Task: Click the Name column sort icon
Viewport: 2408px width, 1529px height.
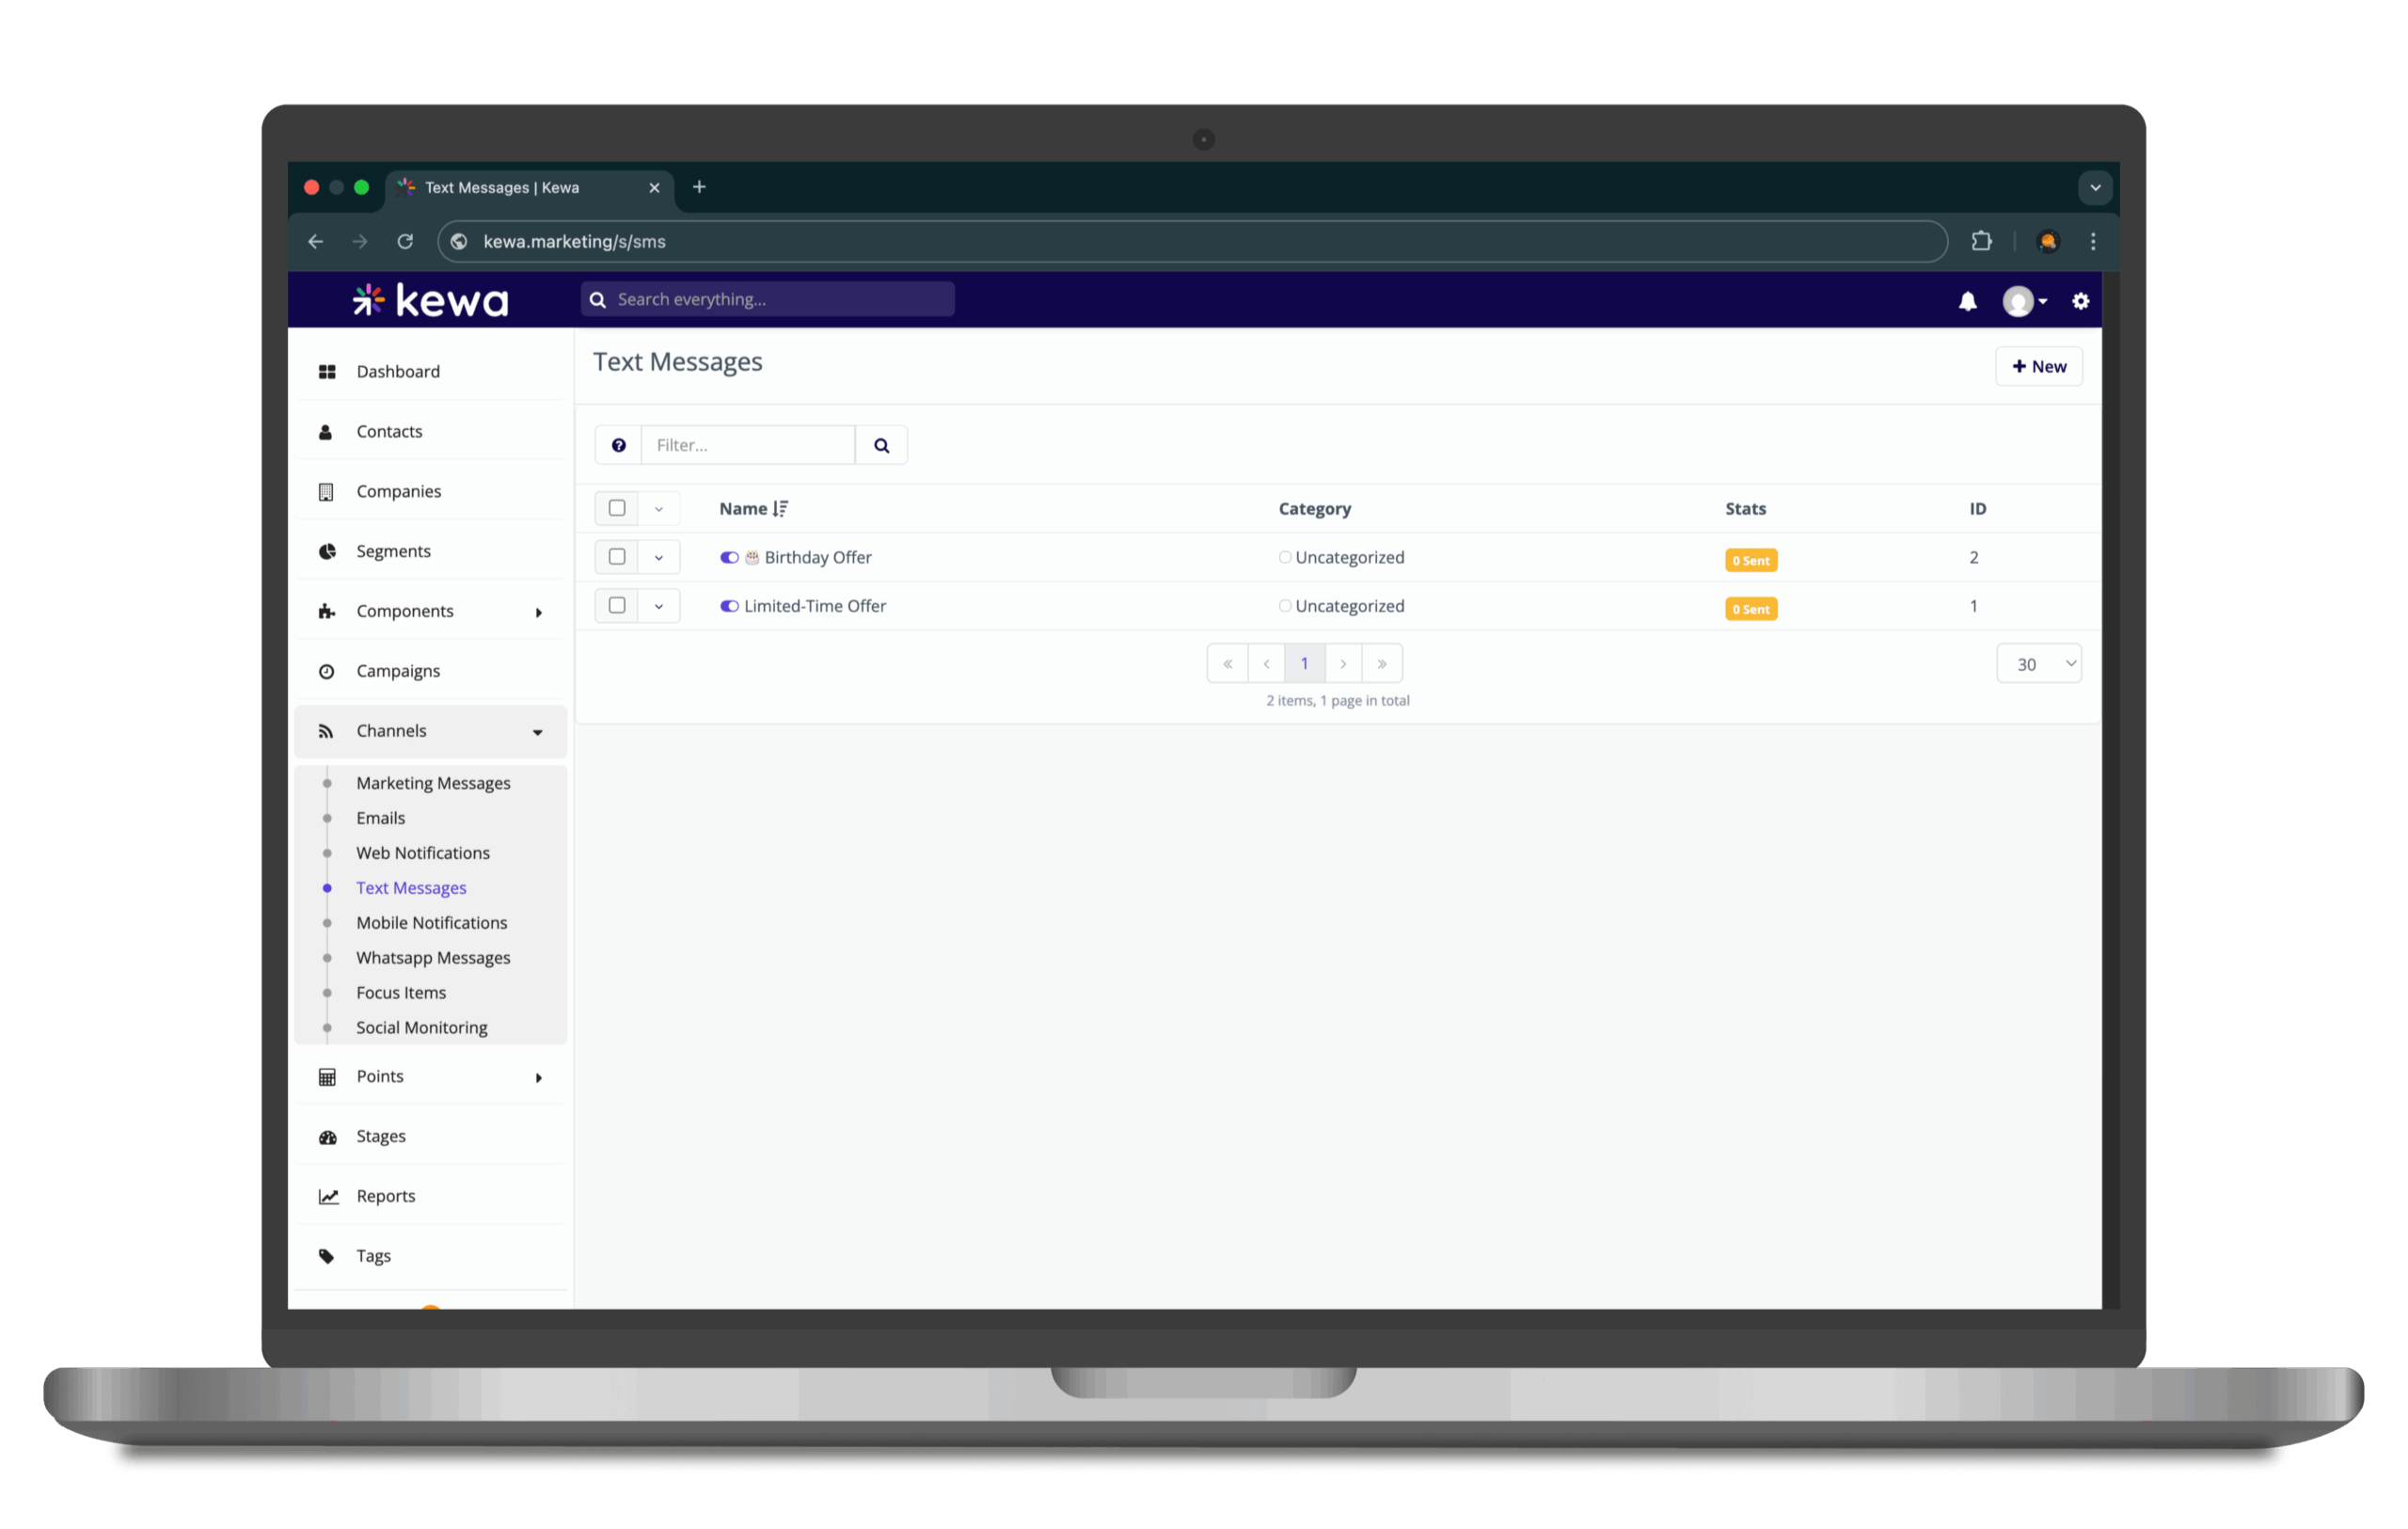Action: [x=781, y=509]
